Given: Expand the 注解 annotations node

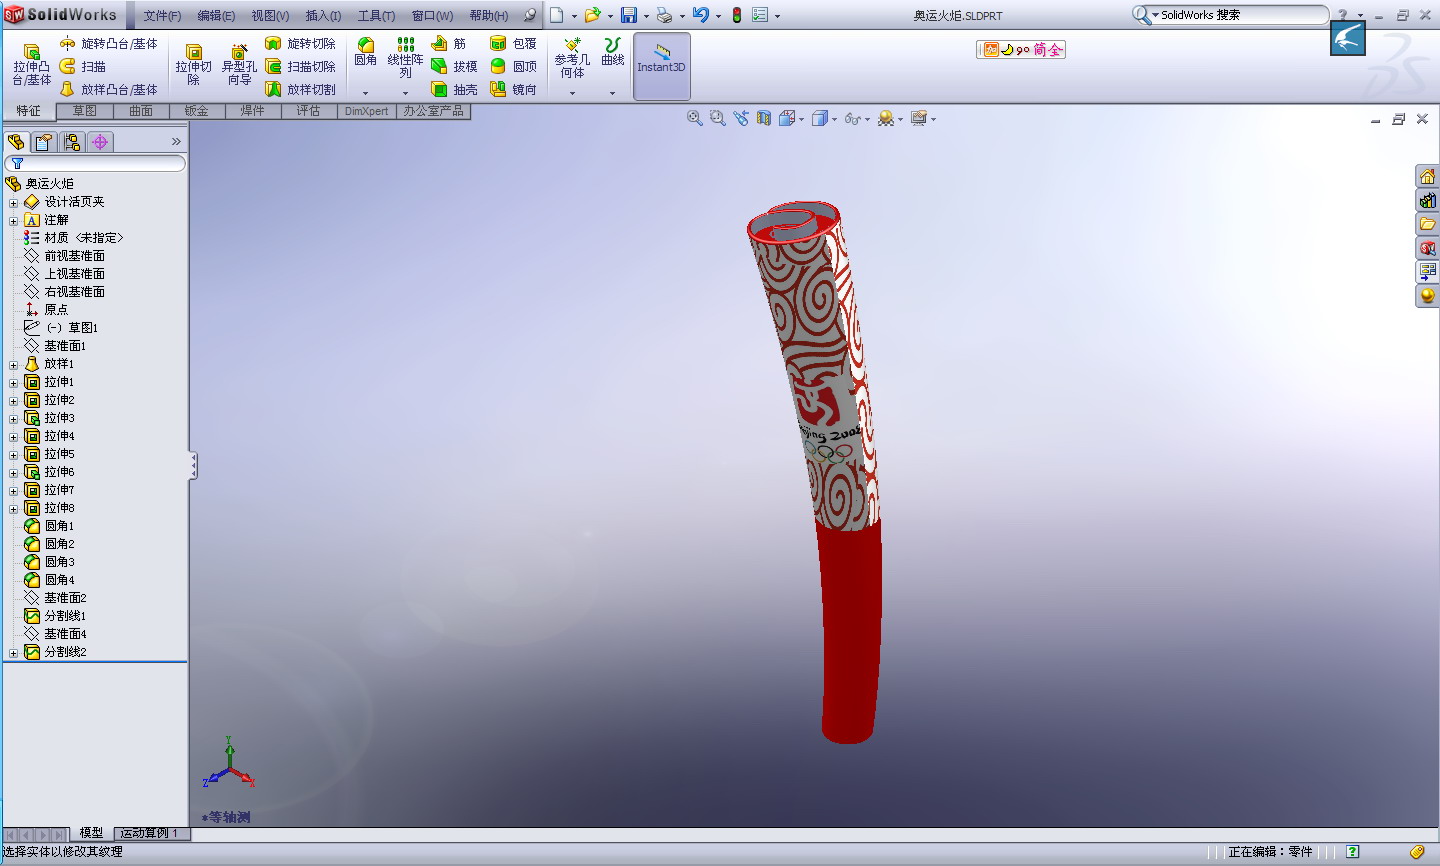Looking at the screenshot, I should 13,220.
